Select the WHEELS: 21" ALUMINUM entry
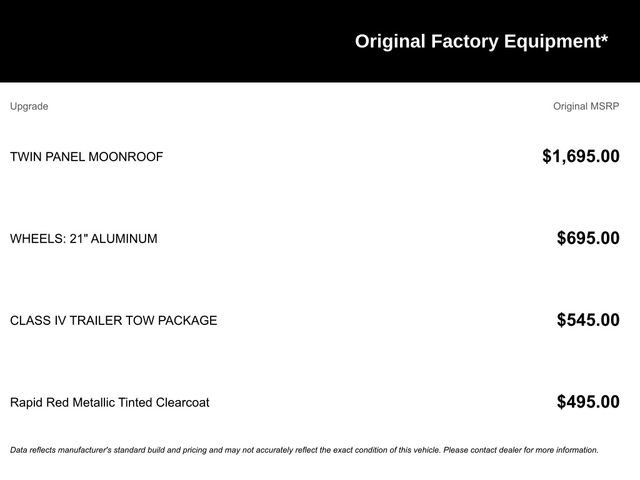Viewport: 640px width, 480px height. 84,238
